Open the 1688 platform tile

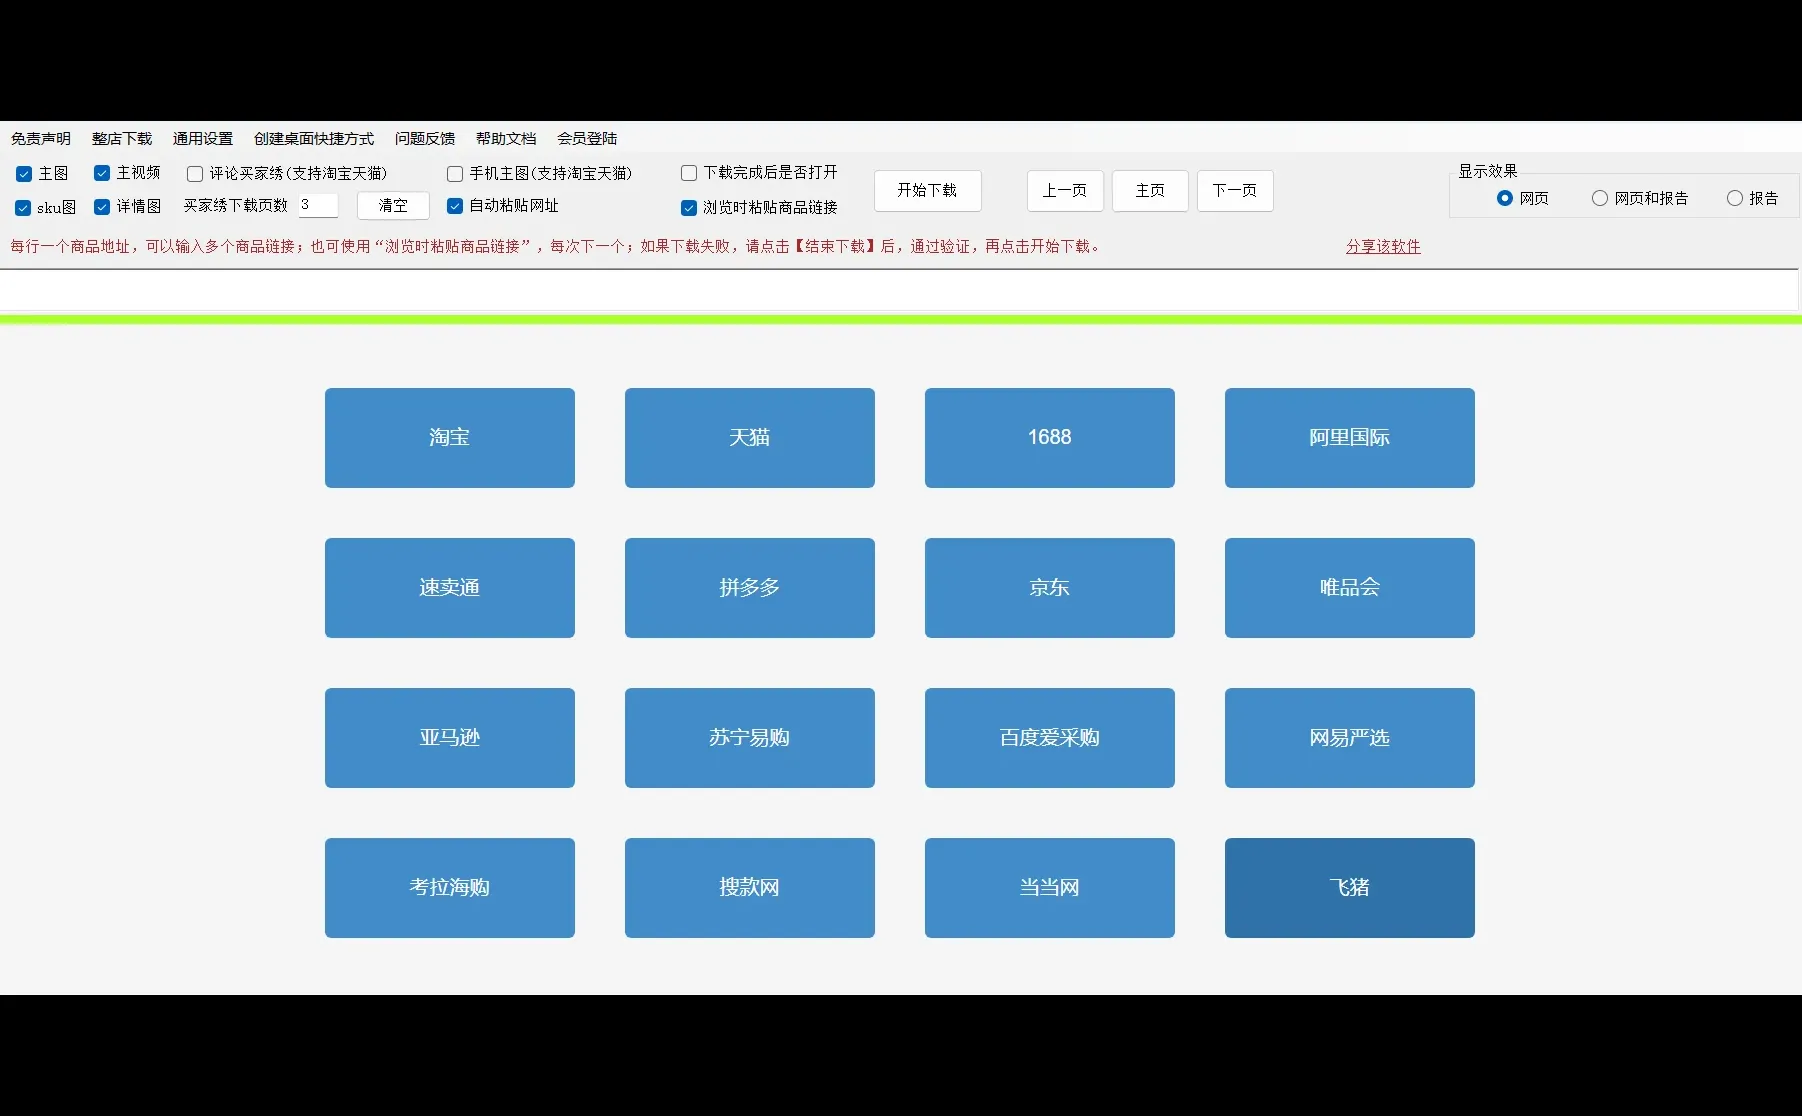click(1049, 437)
